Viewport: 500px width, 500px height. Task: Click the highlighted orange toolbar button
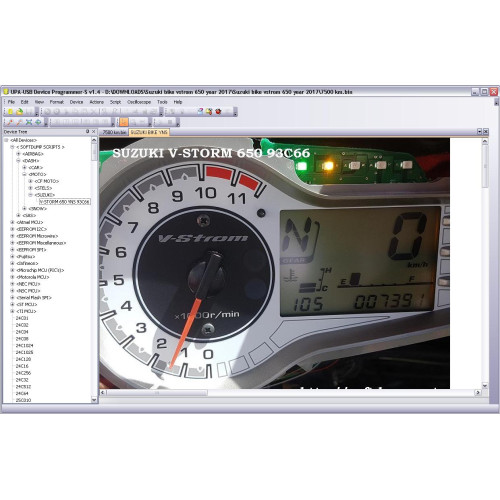click(124, 122)
